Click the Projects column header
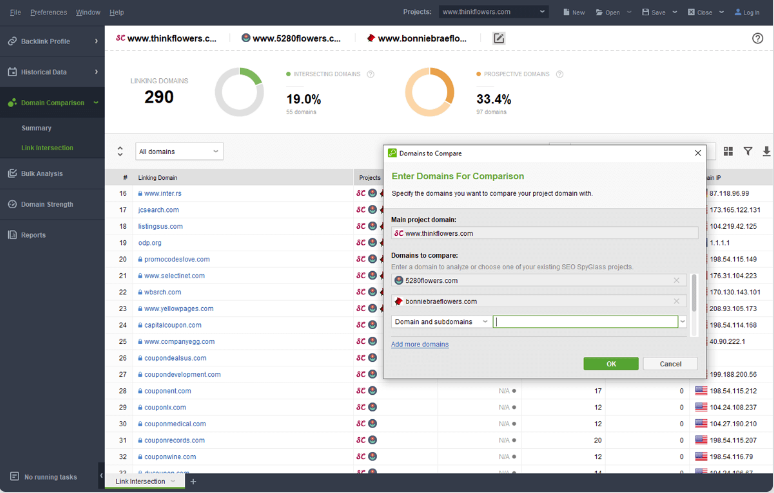Viewport: 774px width, 493px height. tap(370, 178)
